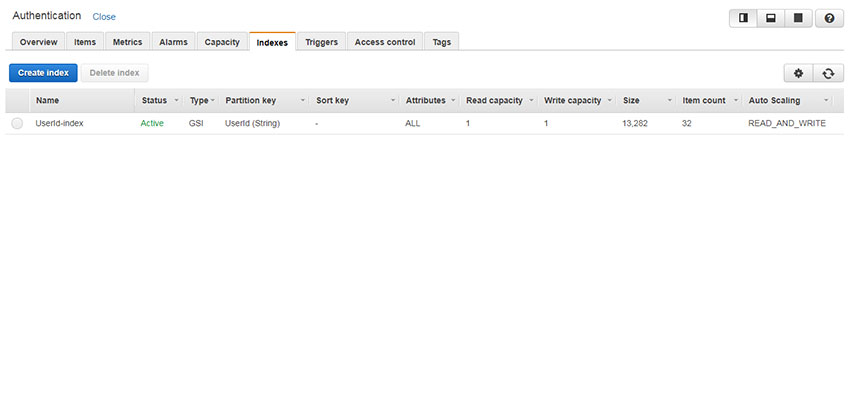Image resolution: width=850 pixels, height=400 pixels.
Task: Select the Indexes tab
Action: coord(272,42)
